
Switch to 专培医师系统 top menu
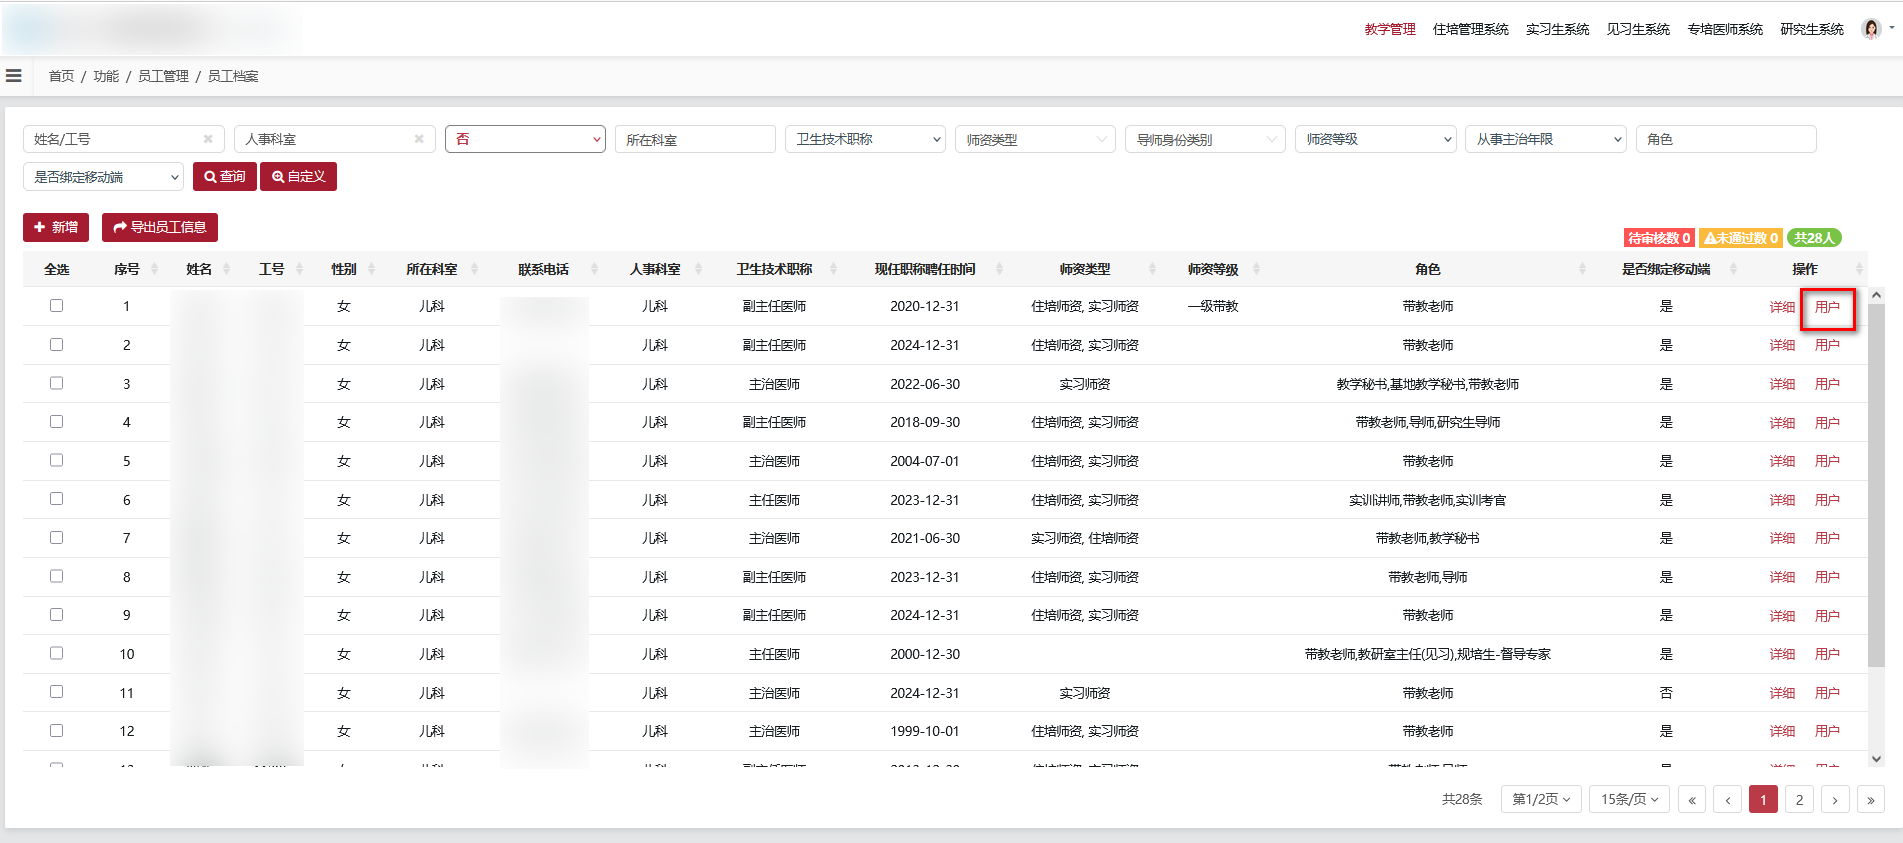[x=1725, y=29]
